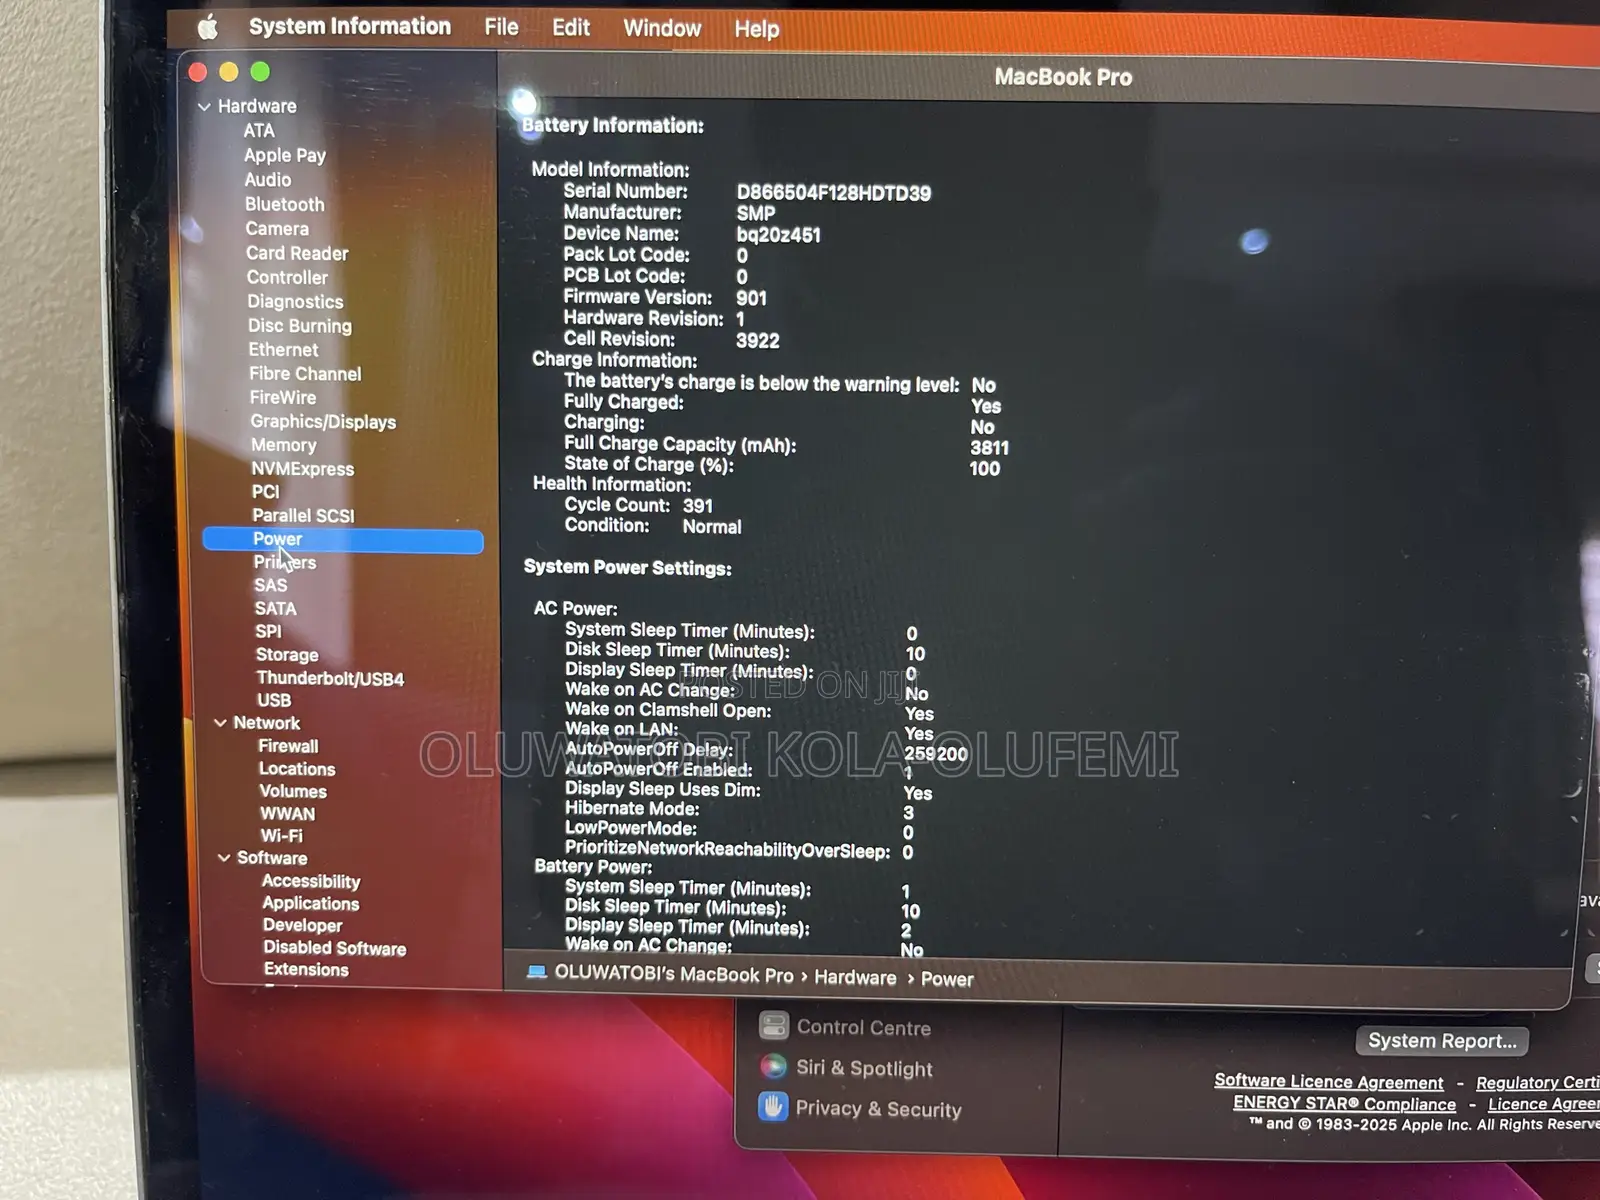Select Fibre Channel in the sidebar
The height and width of the screenshot is (1200, 1600).
pos(305,374)
